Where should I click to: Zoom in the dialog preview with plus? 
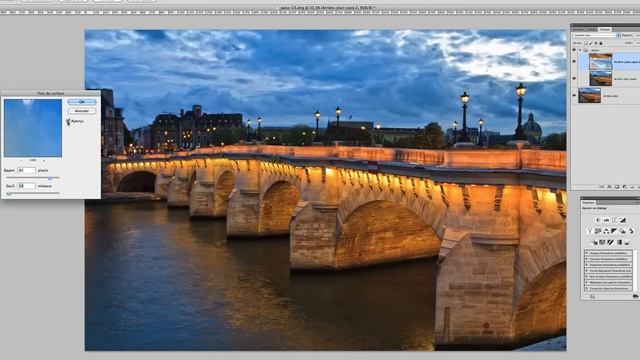click(x=44, y=160)
